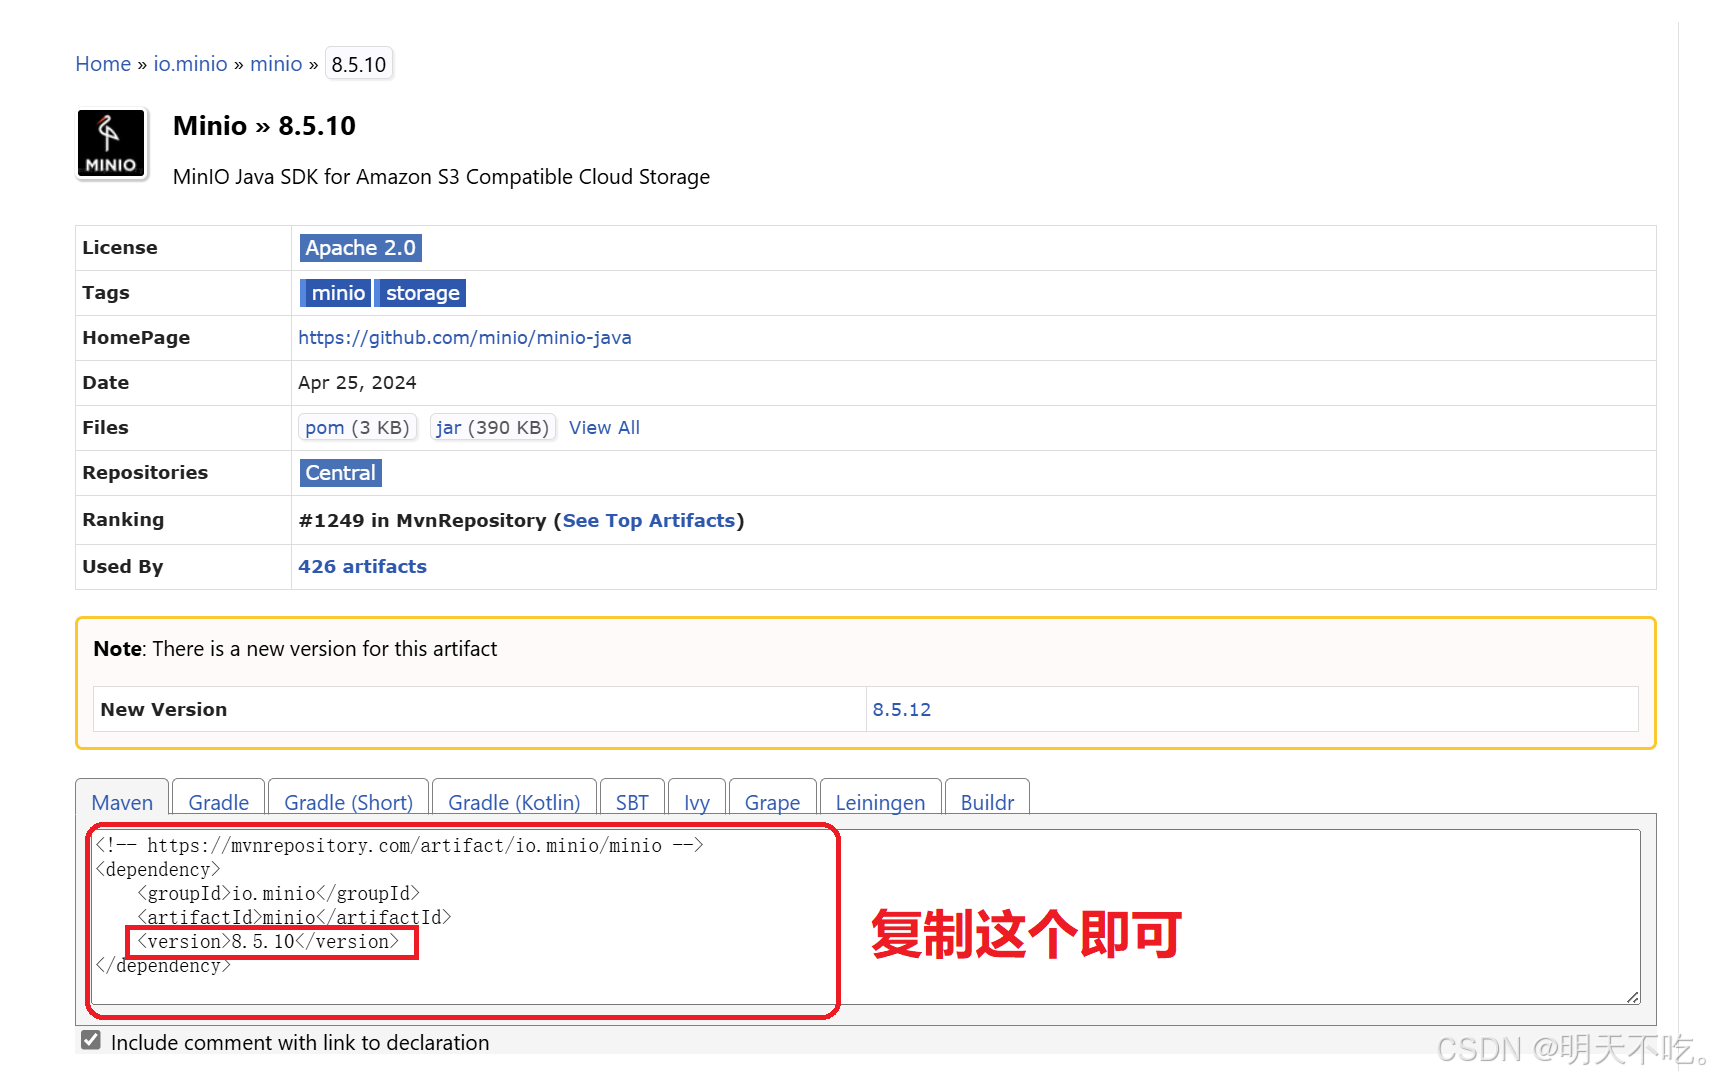Click the MinIO logo icon

pos(112,144)
